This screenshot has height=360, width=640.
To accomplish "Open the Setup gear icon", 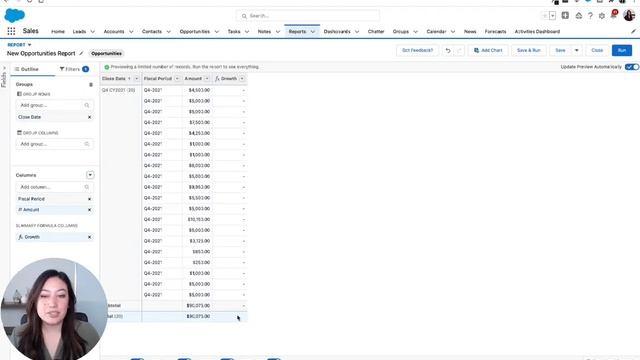I will [x=602, y=16].
